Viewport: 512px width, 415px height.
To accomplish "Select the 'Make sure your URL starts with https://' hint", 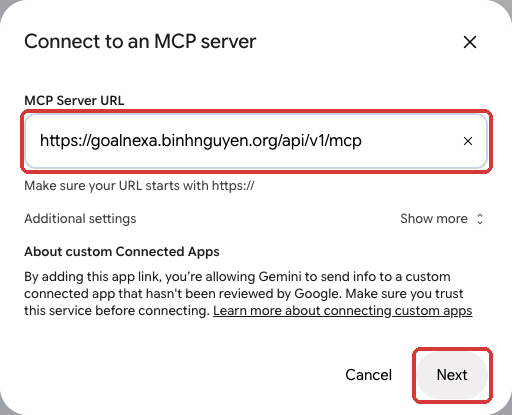I will pos(140,186).
